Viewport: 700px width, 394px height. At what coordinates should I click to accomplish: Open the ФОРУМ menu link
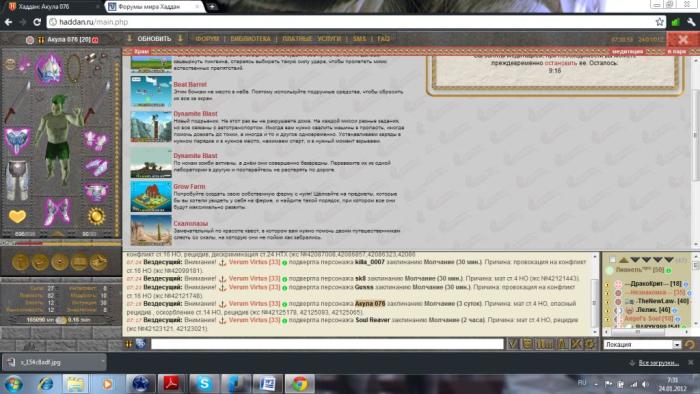[208, 39]
